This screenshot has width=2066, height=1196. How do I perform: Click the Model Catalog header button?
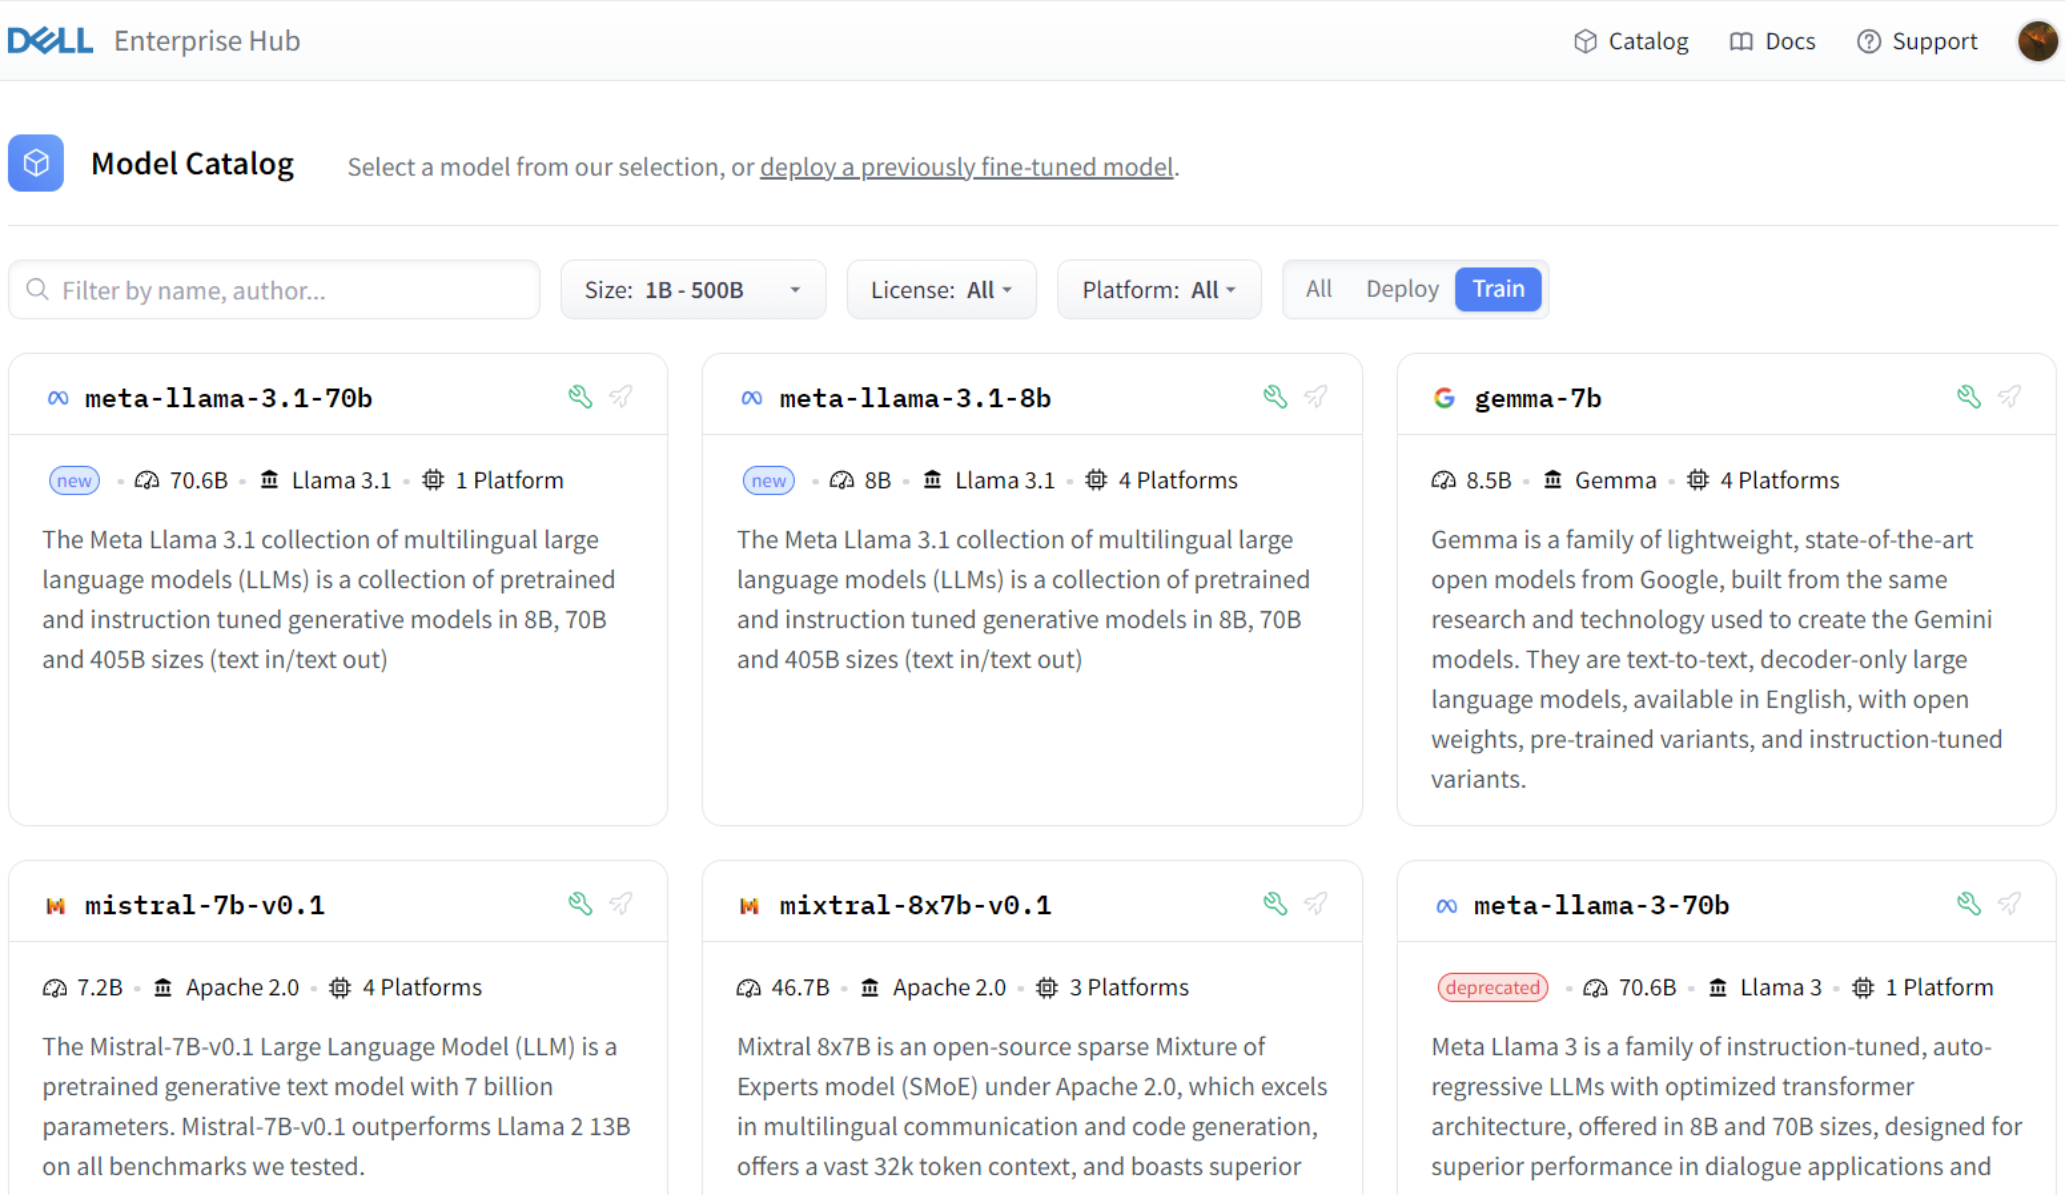click(191, 162)
